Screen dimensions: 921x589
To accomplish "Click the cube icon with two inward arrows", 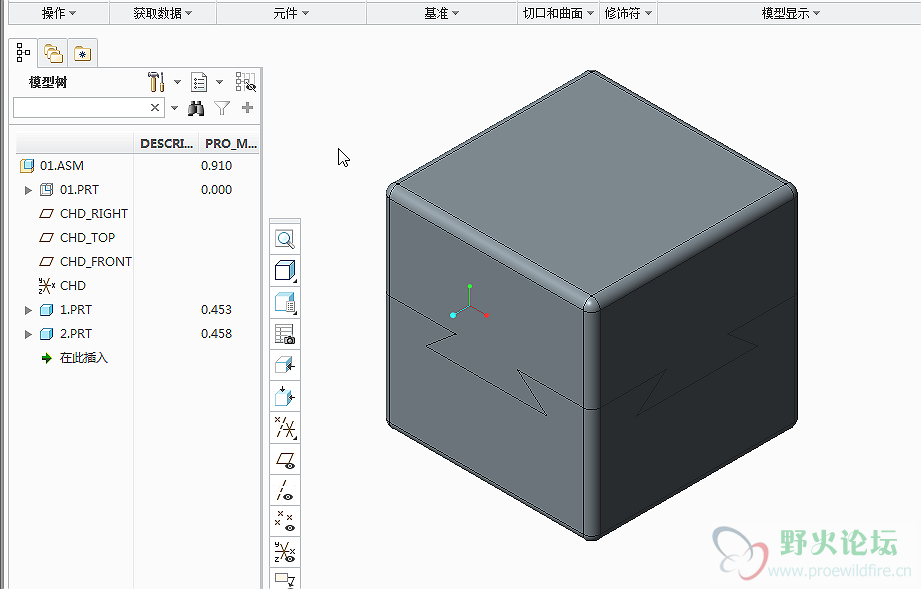I will tap(285, 396).
